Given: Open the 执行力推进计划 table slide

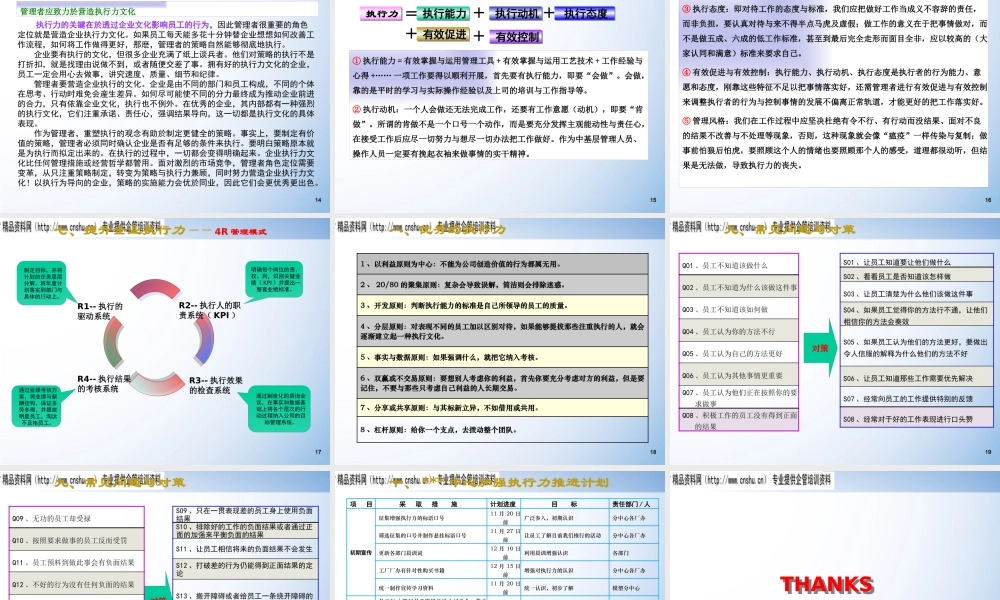Looking at the screenshot, I should tap(501, 536).
